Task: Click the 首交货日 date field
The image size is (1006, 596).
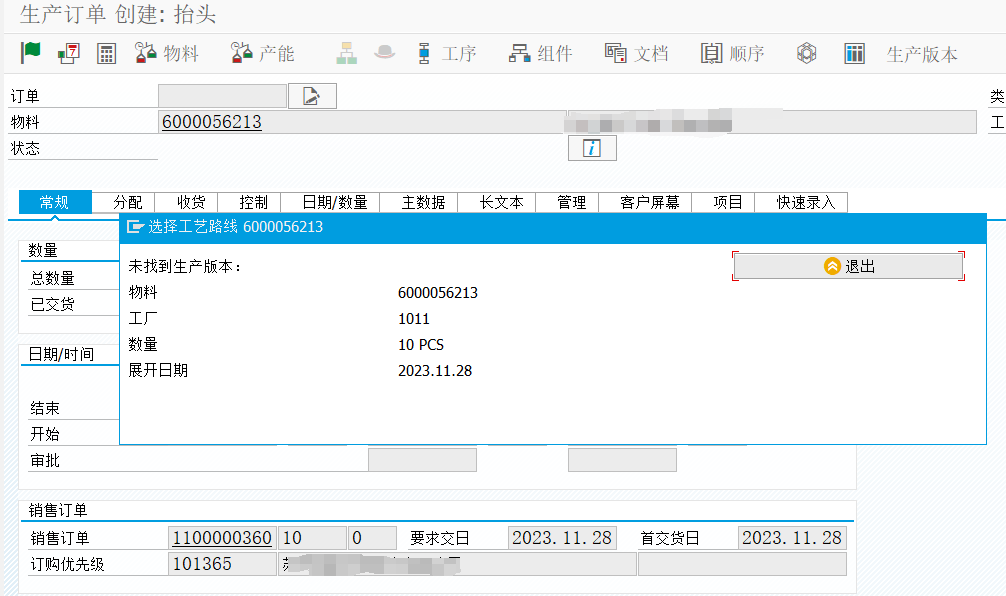Action: point(792,538)
